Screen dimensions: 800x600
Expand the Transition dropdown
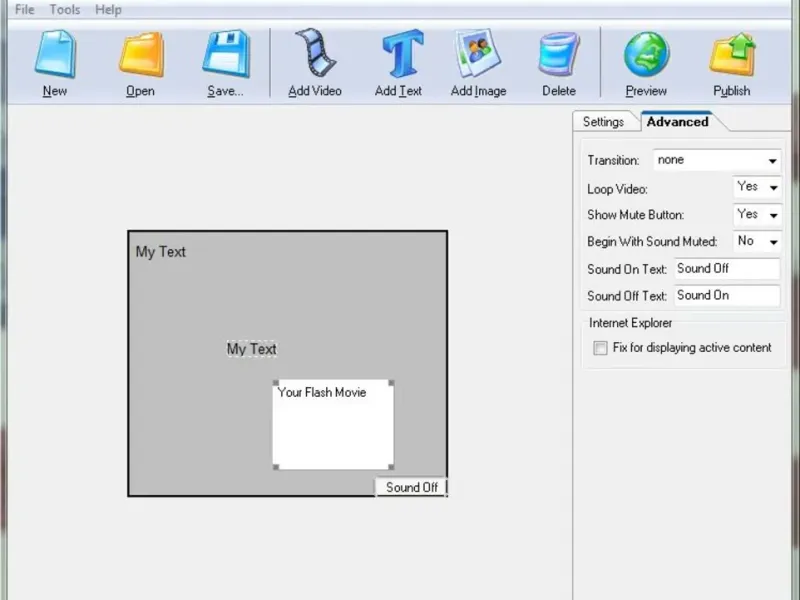[716, 160]
